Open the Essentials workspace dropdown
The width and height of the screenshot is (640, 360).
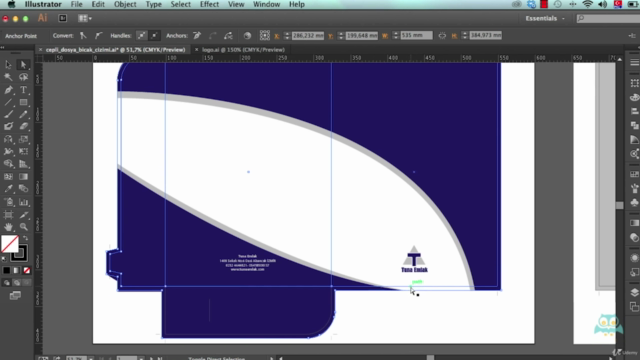coord(545,18)
